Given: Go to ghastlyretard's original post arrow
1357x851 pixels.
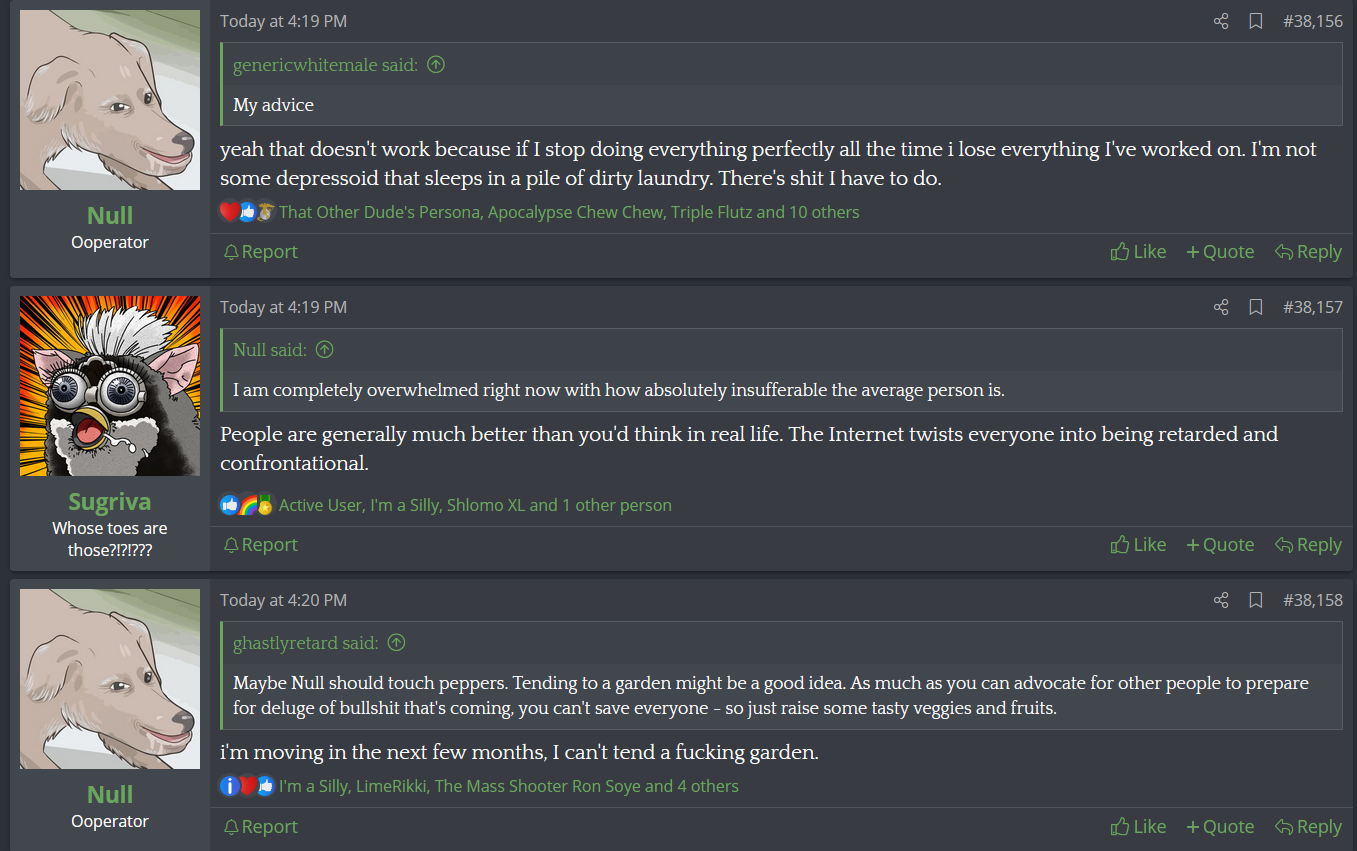Looking at the screenshot, I should click(x=396, y=643).
